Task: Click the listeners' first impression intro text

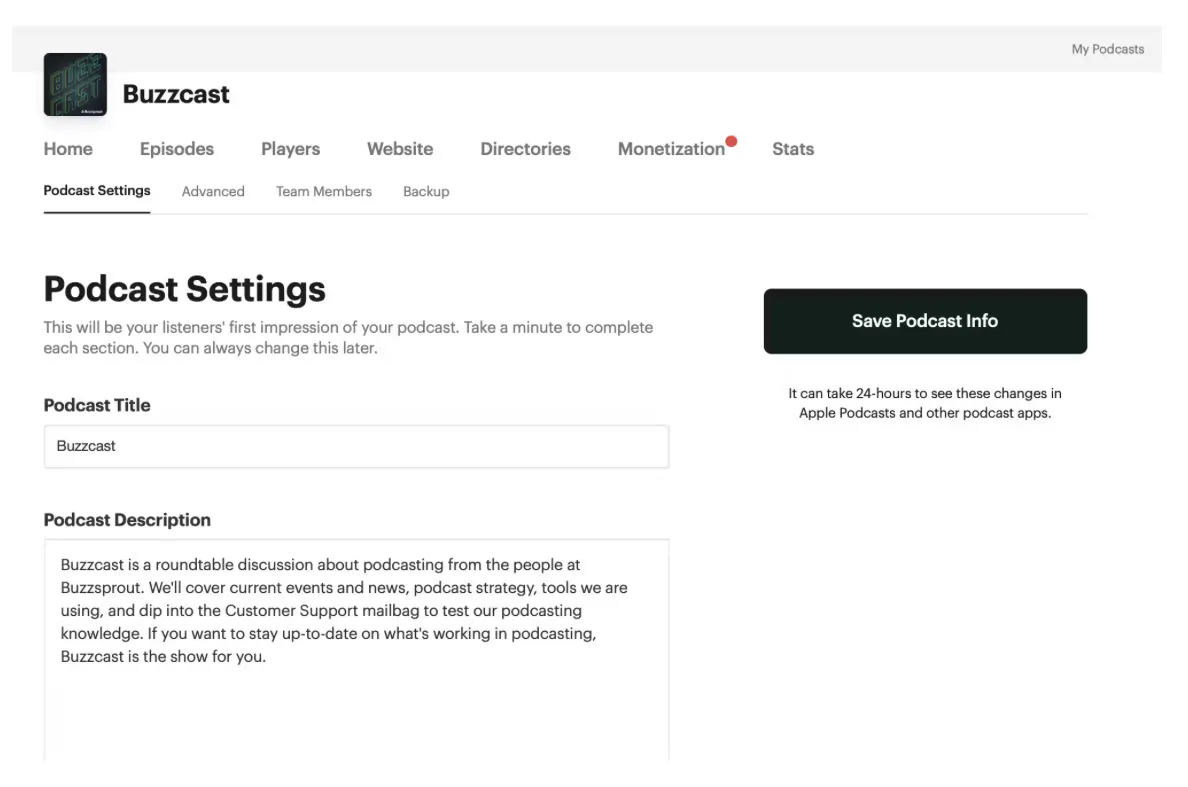Action: (x=348, y=338)
